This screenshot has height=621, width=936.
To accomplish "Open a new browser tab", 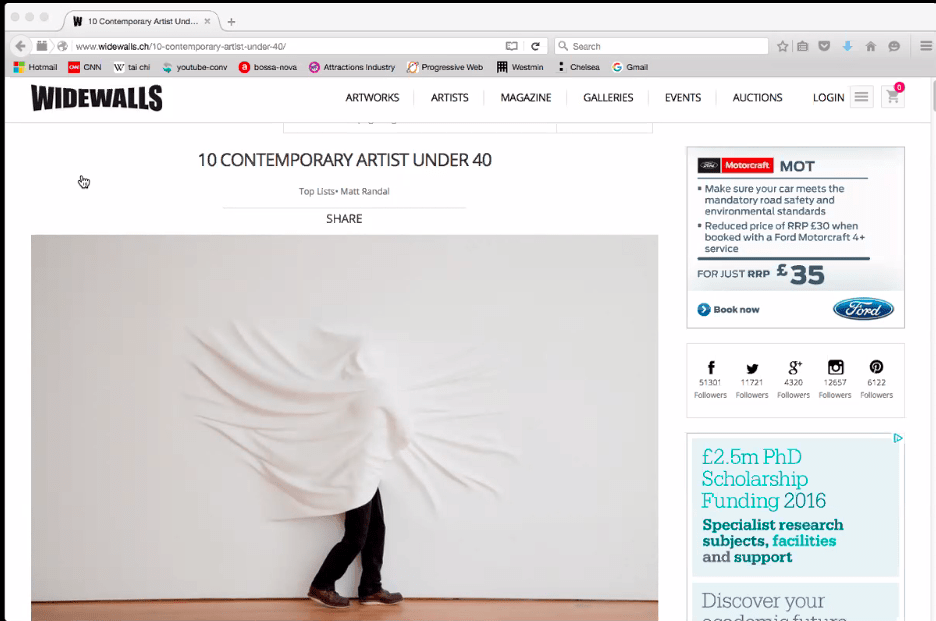I will [231, 21].
